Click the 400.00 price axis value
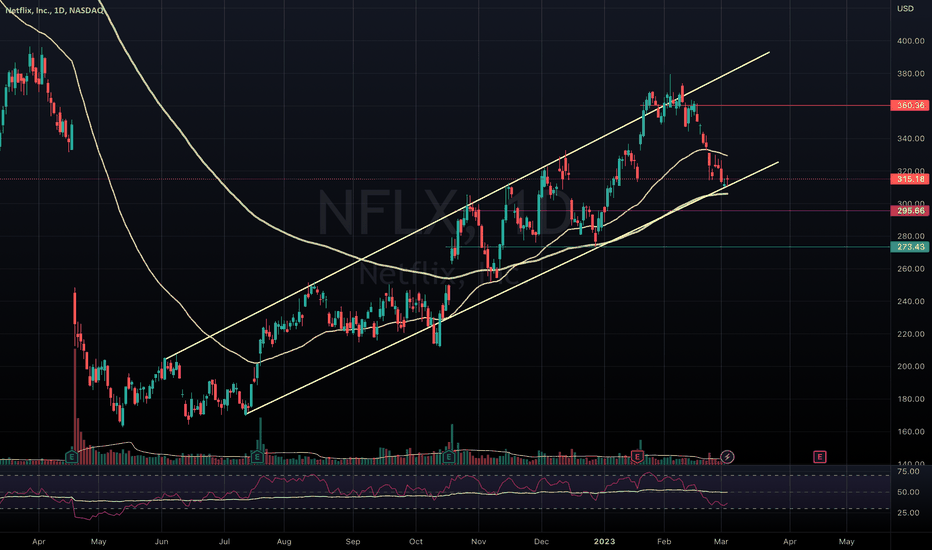The width and height of the screenshot is (932, 550). (911, 41)
